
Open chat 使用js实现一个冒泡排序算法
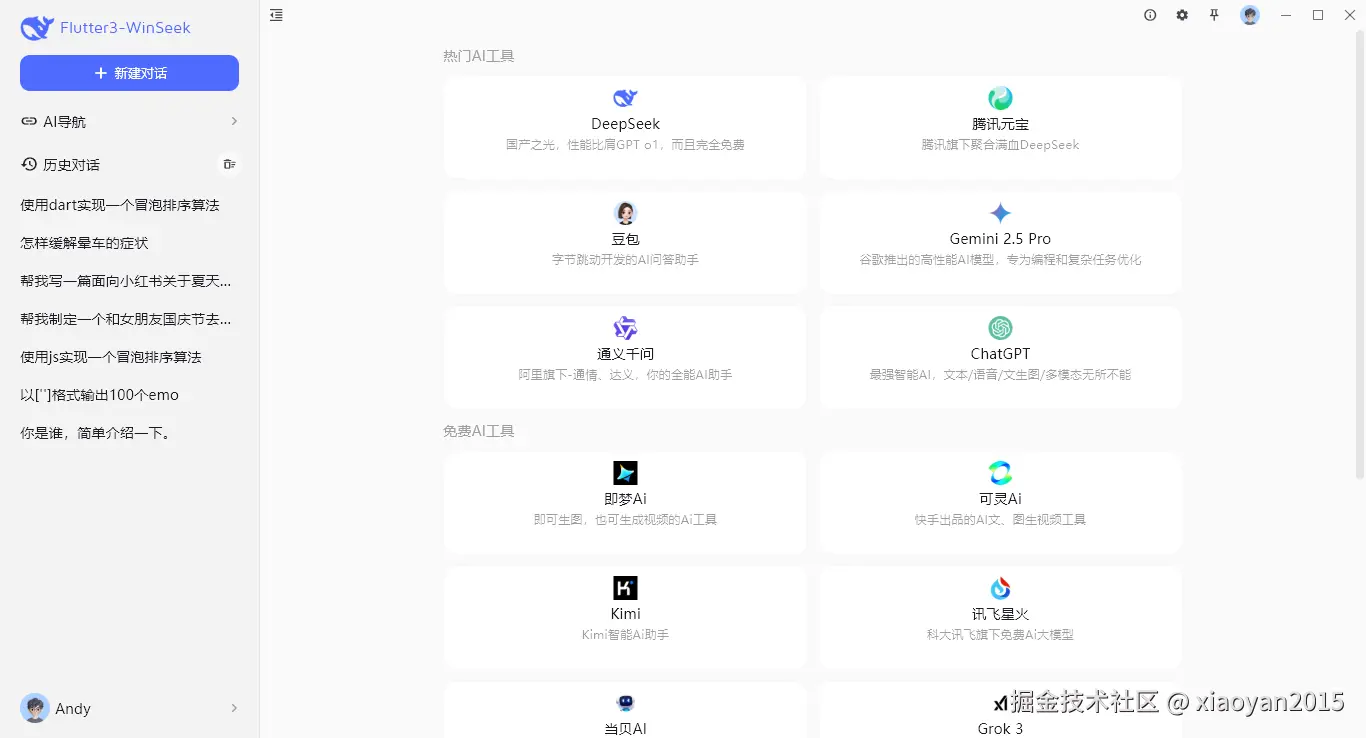tap(111, 357)
